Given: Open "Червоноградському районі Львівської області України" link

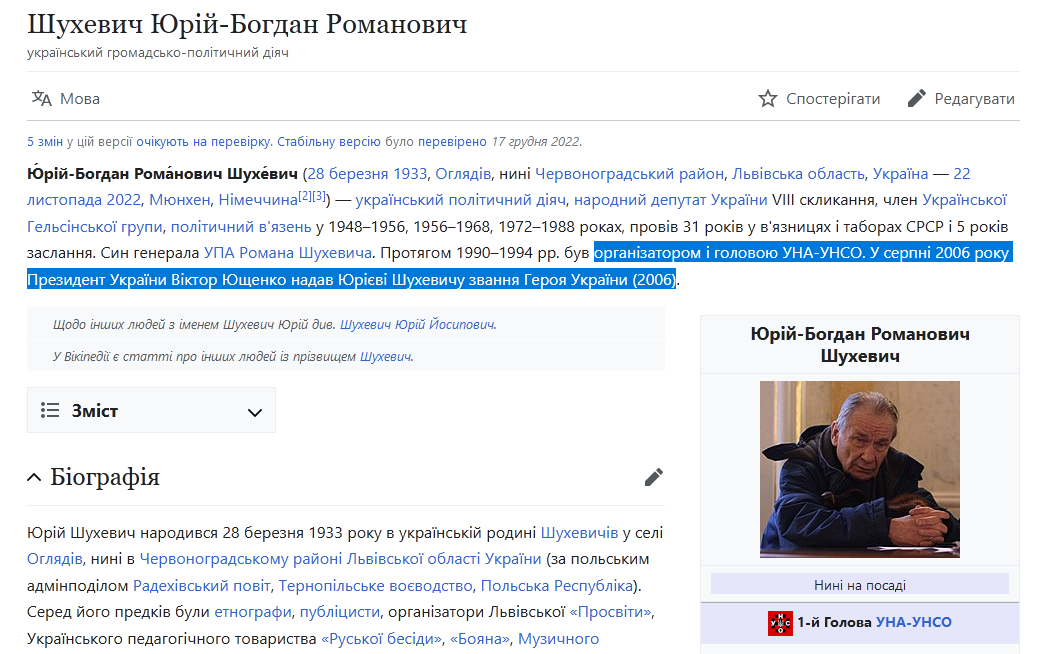Looking at the screenshot, I should pos(340,559).
